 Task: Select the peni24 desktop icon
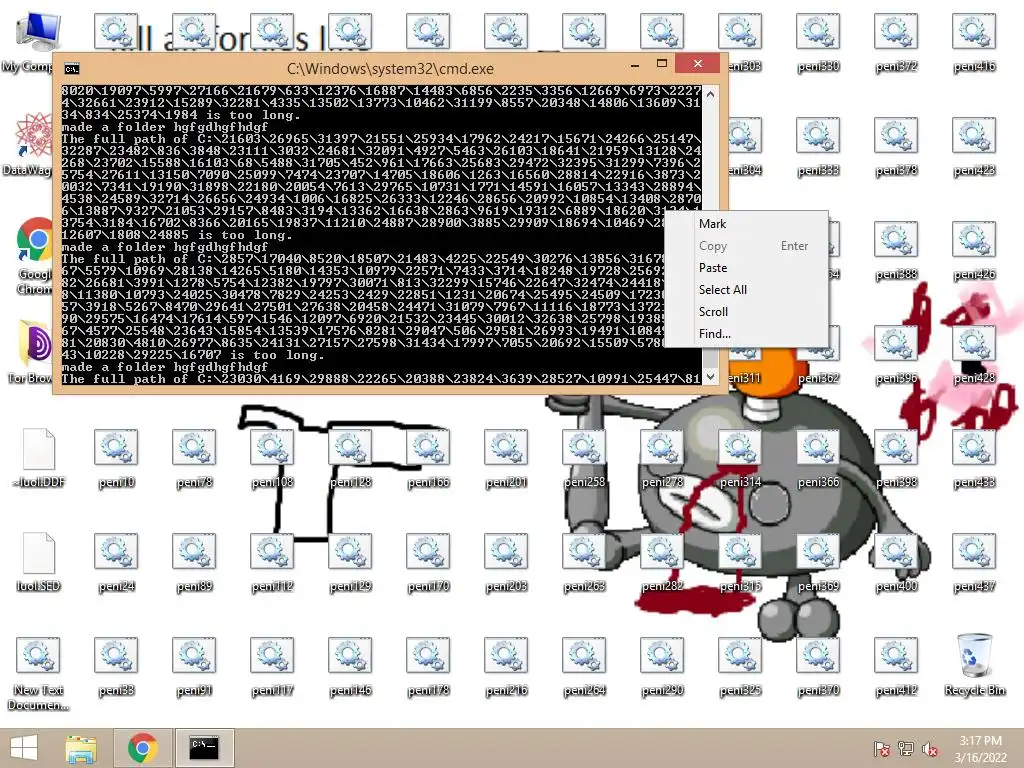(116, 562)
